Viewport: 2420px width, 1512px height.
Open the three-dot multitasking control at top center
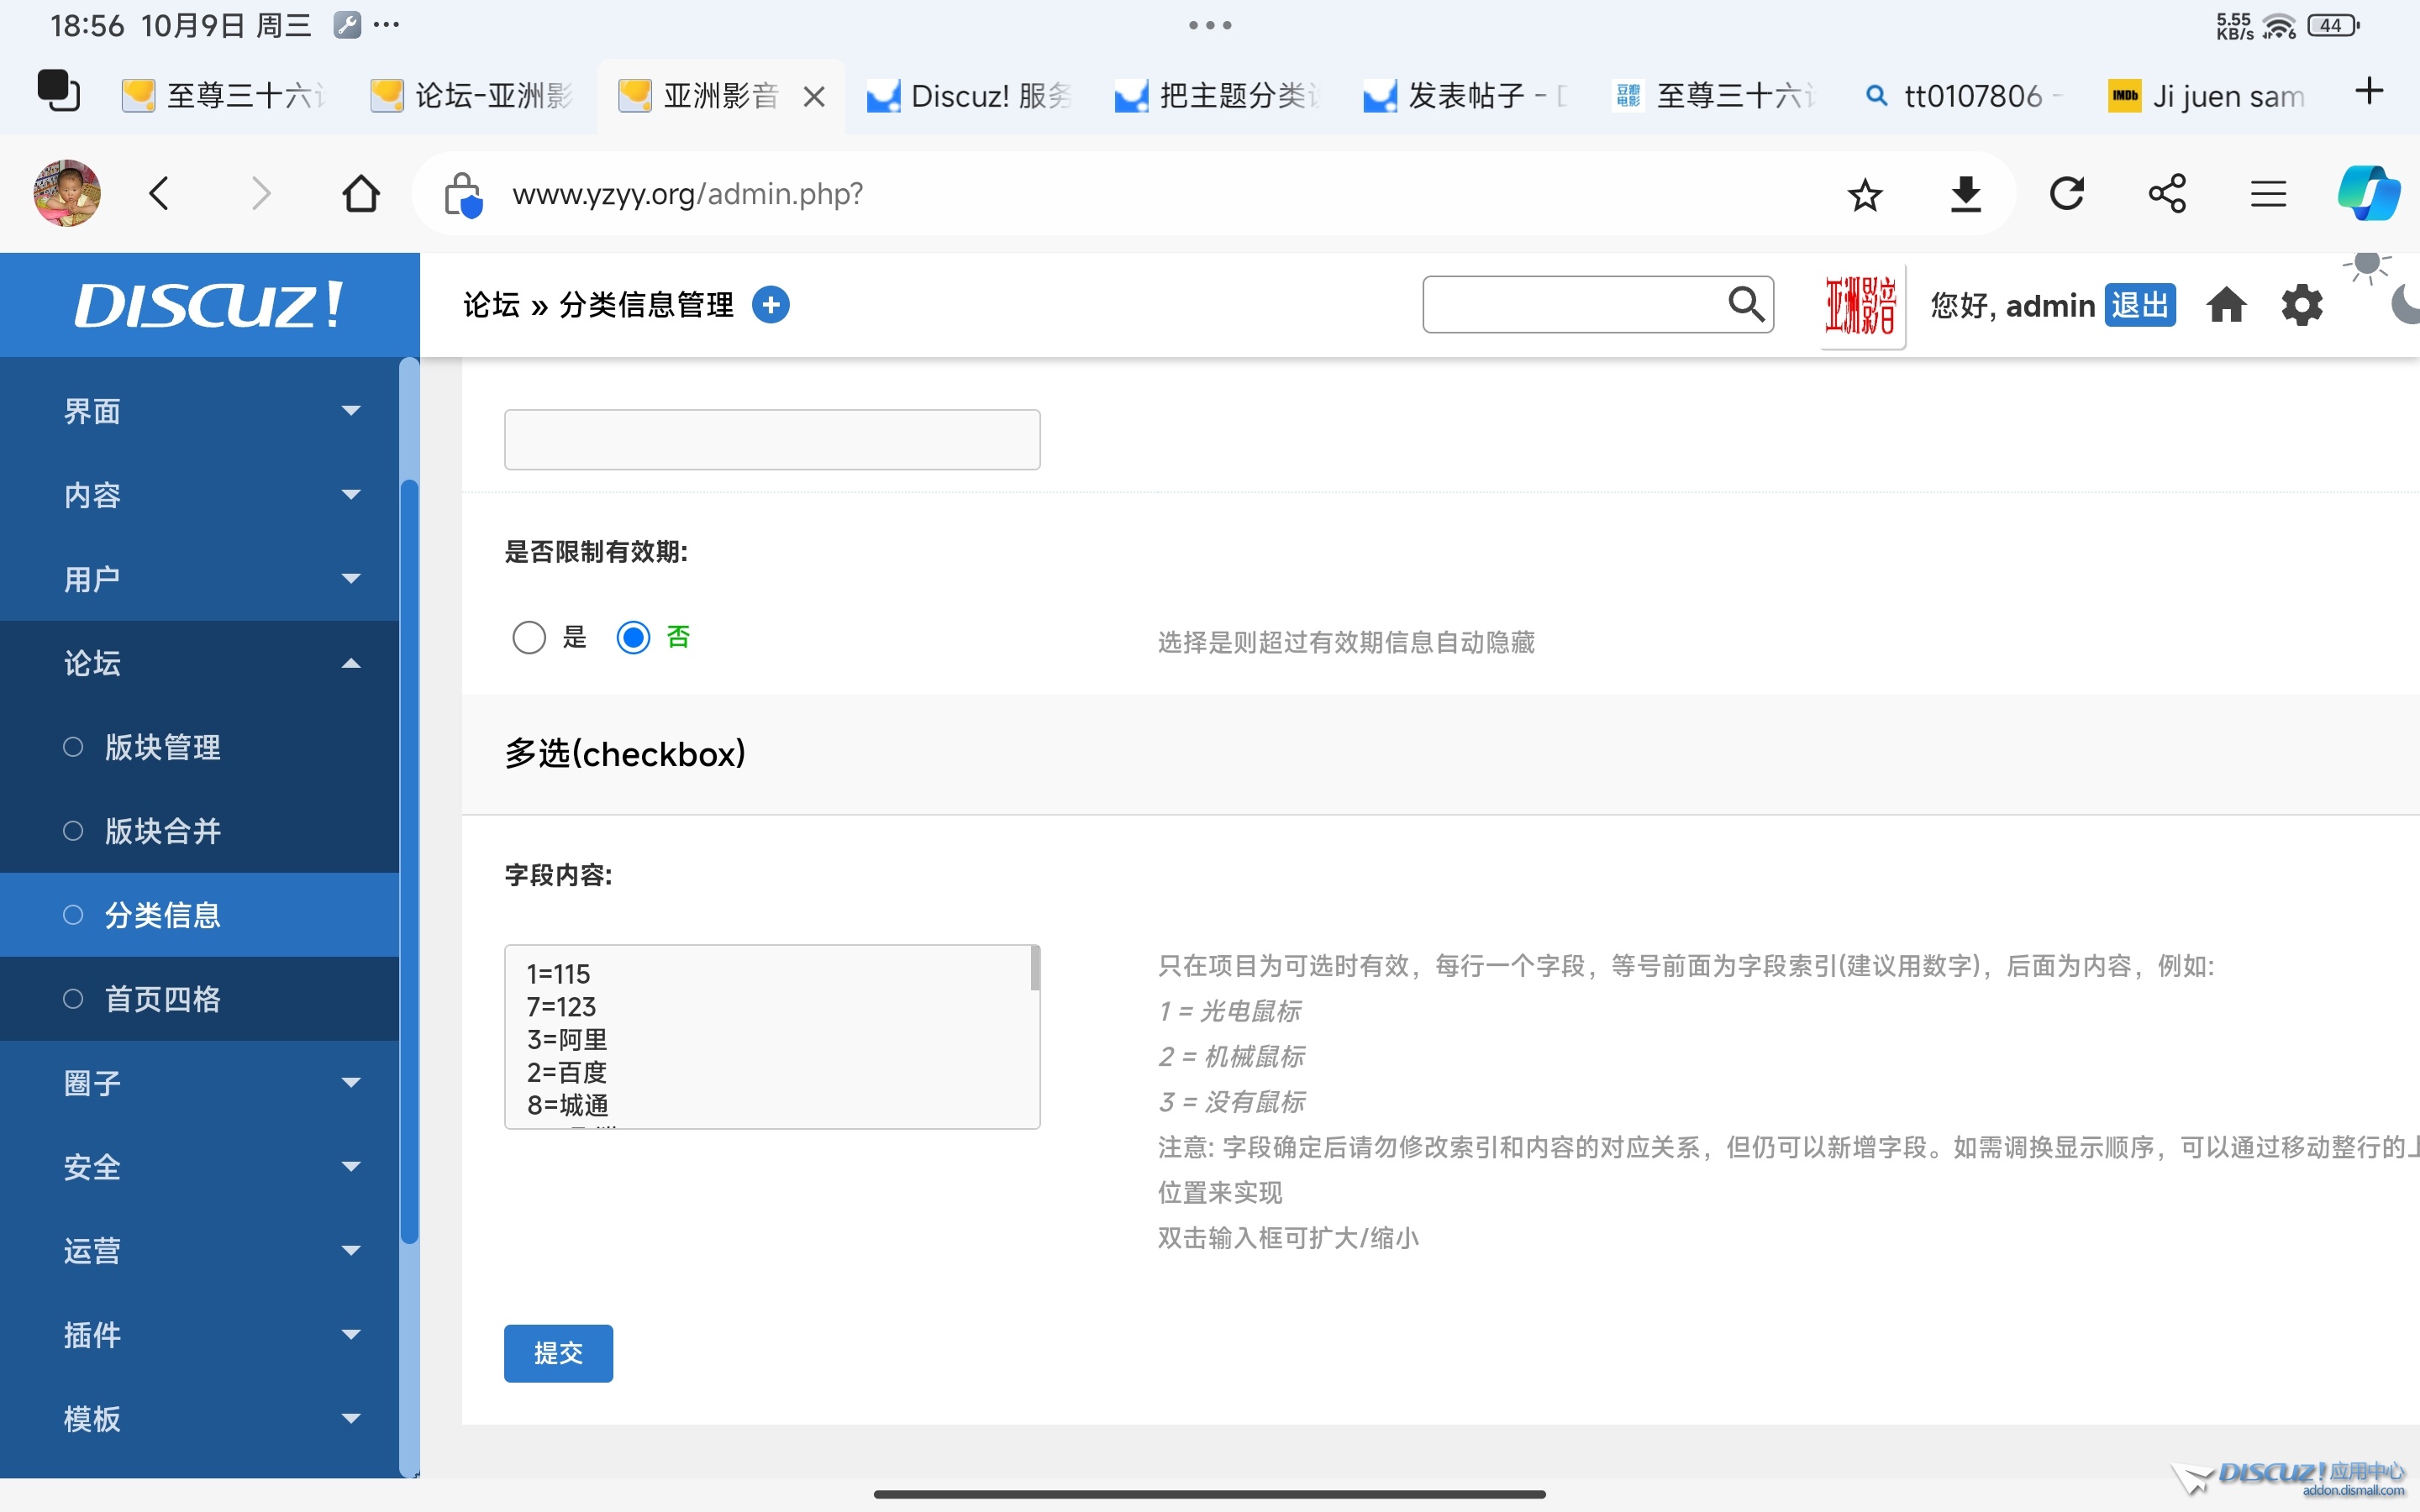pyautogui.click(x=1210, y=25)
